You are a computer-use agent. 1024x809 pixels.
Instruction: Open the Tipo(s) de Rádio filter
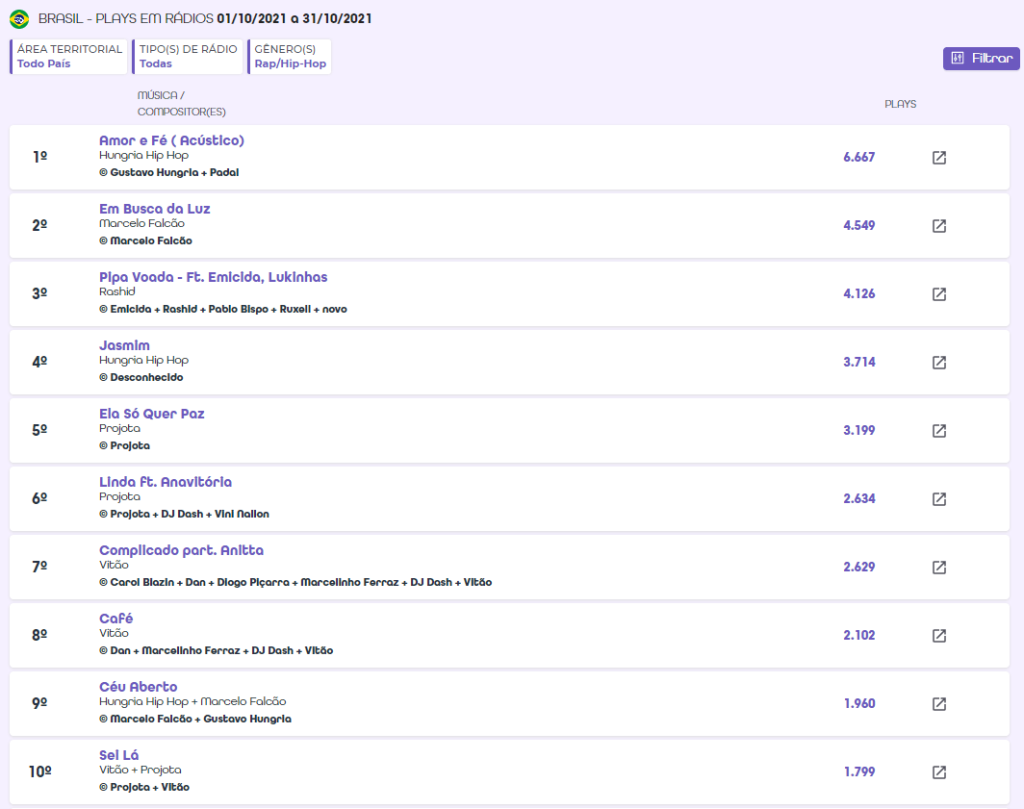click(188, 57)
